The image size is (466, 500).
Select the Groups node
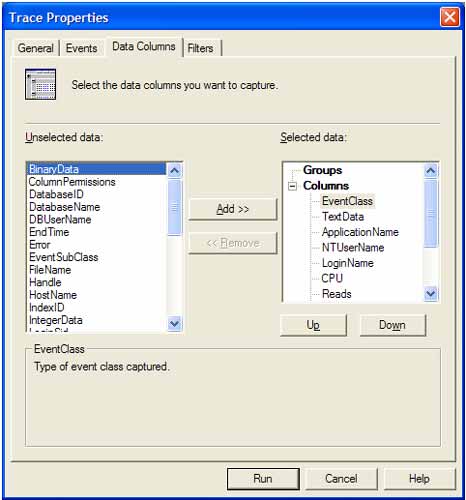[322, 170]
